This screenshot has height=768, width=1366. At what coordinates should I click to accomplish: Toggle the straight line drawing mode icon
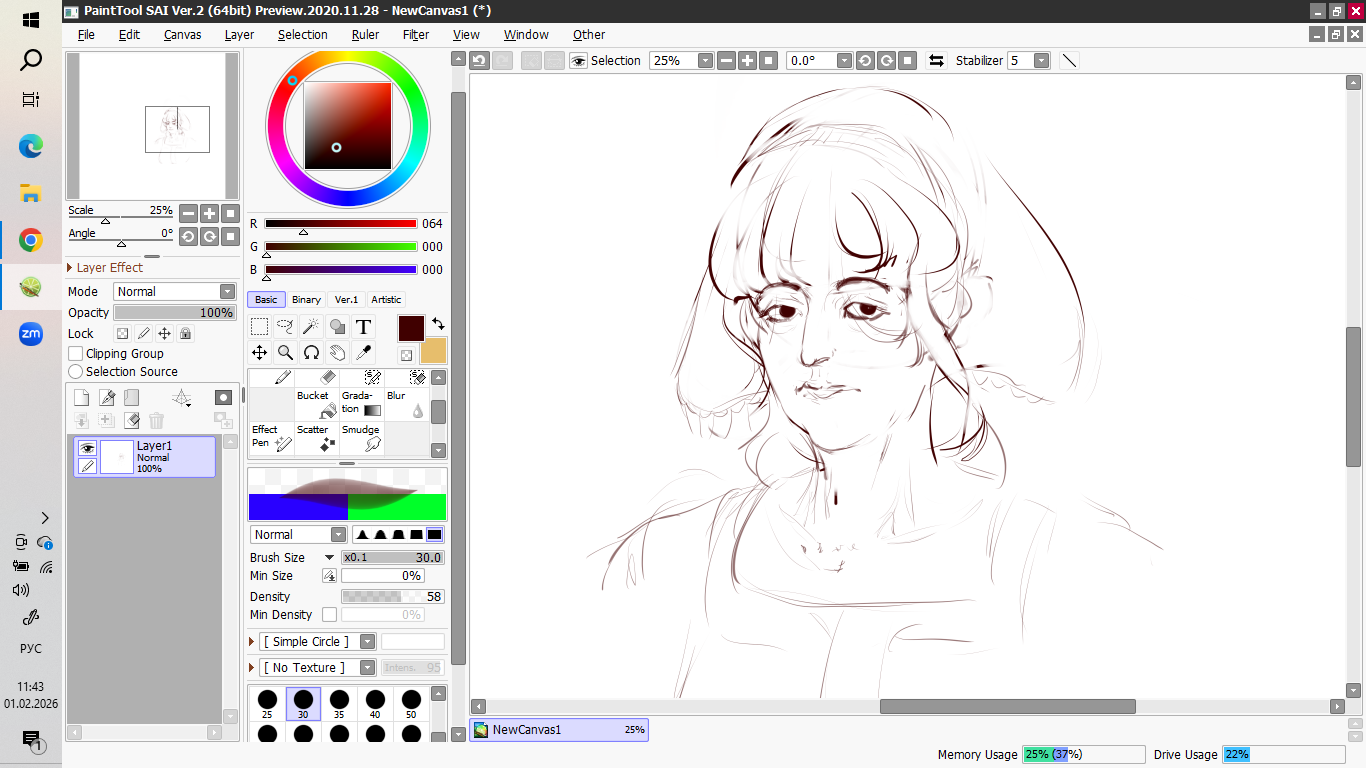(x=1069, y=61)
